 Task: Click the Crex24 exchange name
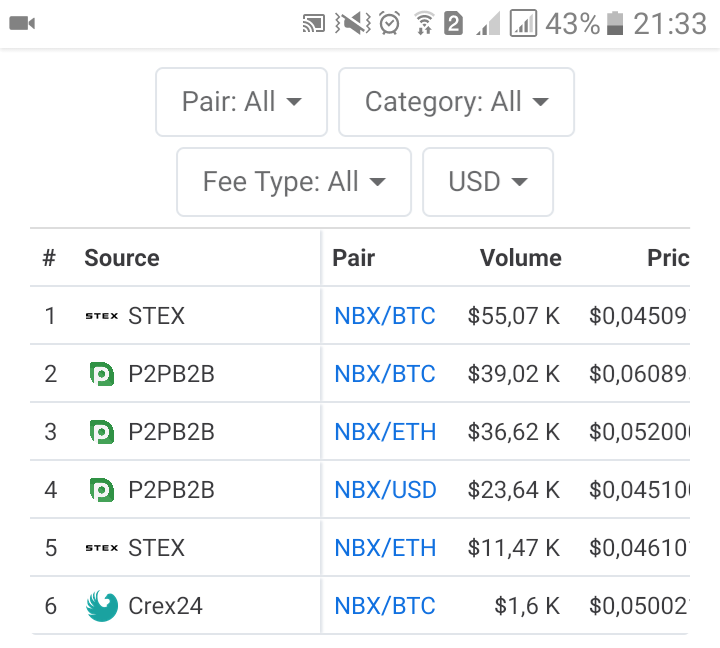(x=165, y=606)
